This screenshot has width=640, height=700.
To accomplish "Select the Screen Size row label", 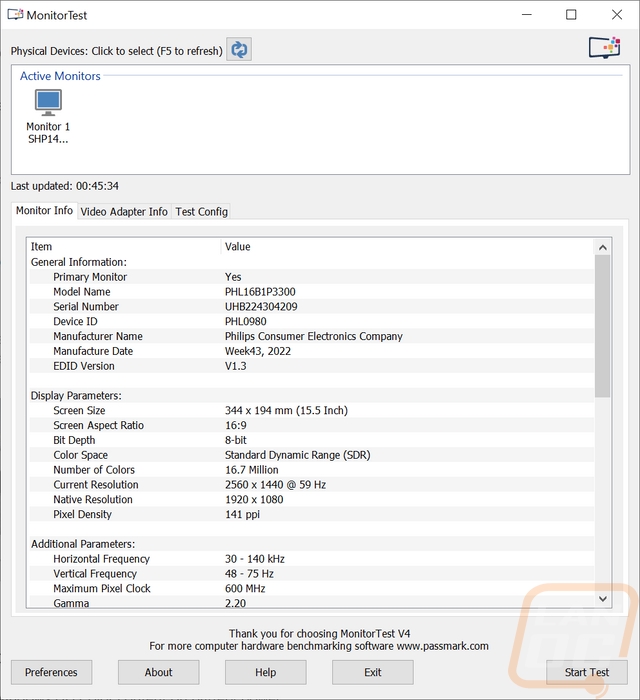I will click(79, 411).
